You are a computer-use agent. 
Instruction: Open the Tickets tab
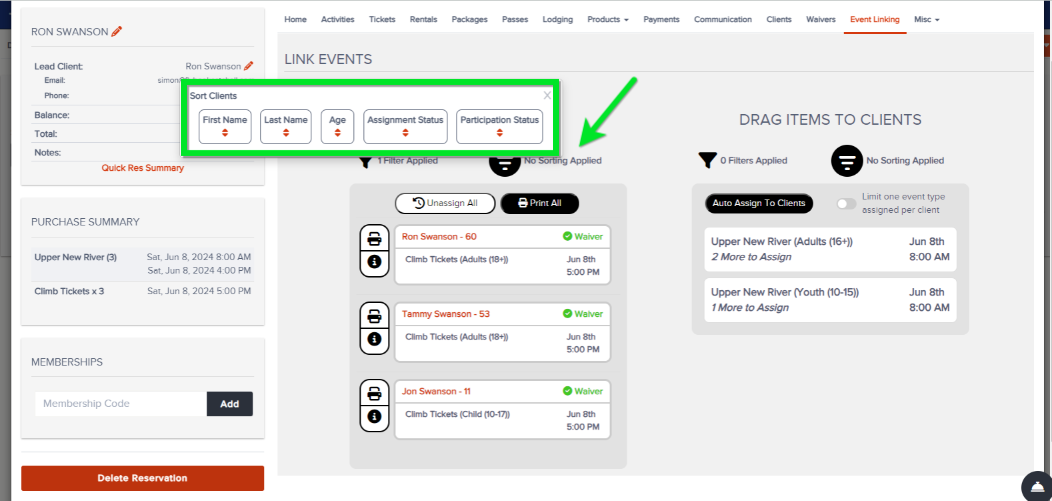(382, 19)
